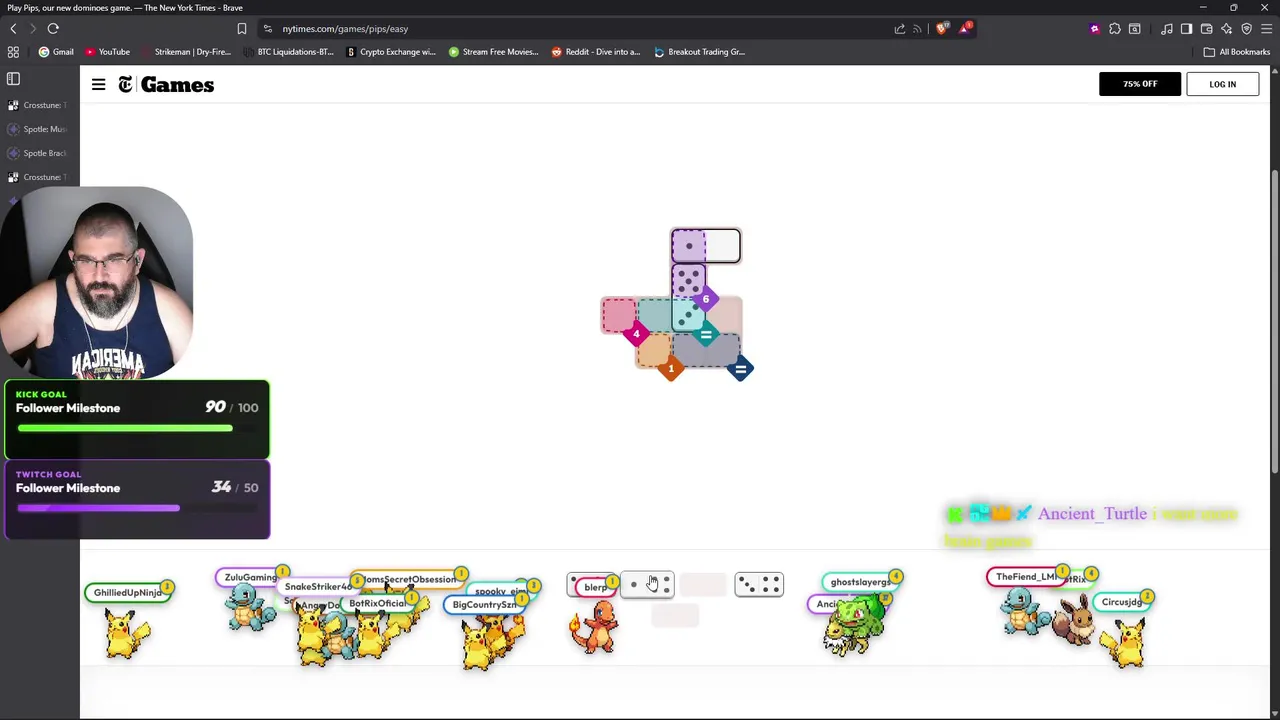Open Brave Rewards triangle icon
Screen dimensions: 1280x720
pyautogui.click(x=965, y=29)
